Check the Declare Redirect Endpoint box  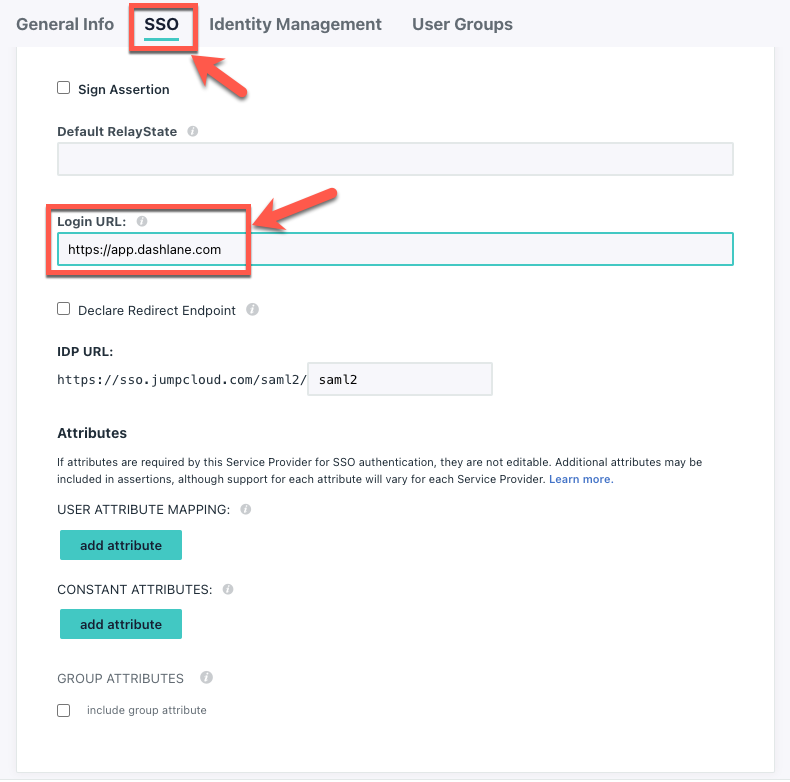click(63, 308)
